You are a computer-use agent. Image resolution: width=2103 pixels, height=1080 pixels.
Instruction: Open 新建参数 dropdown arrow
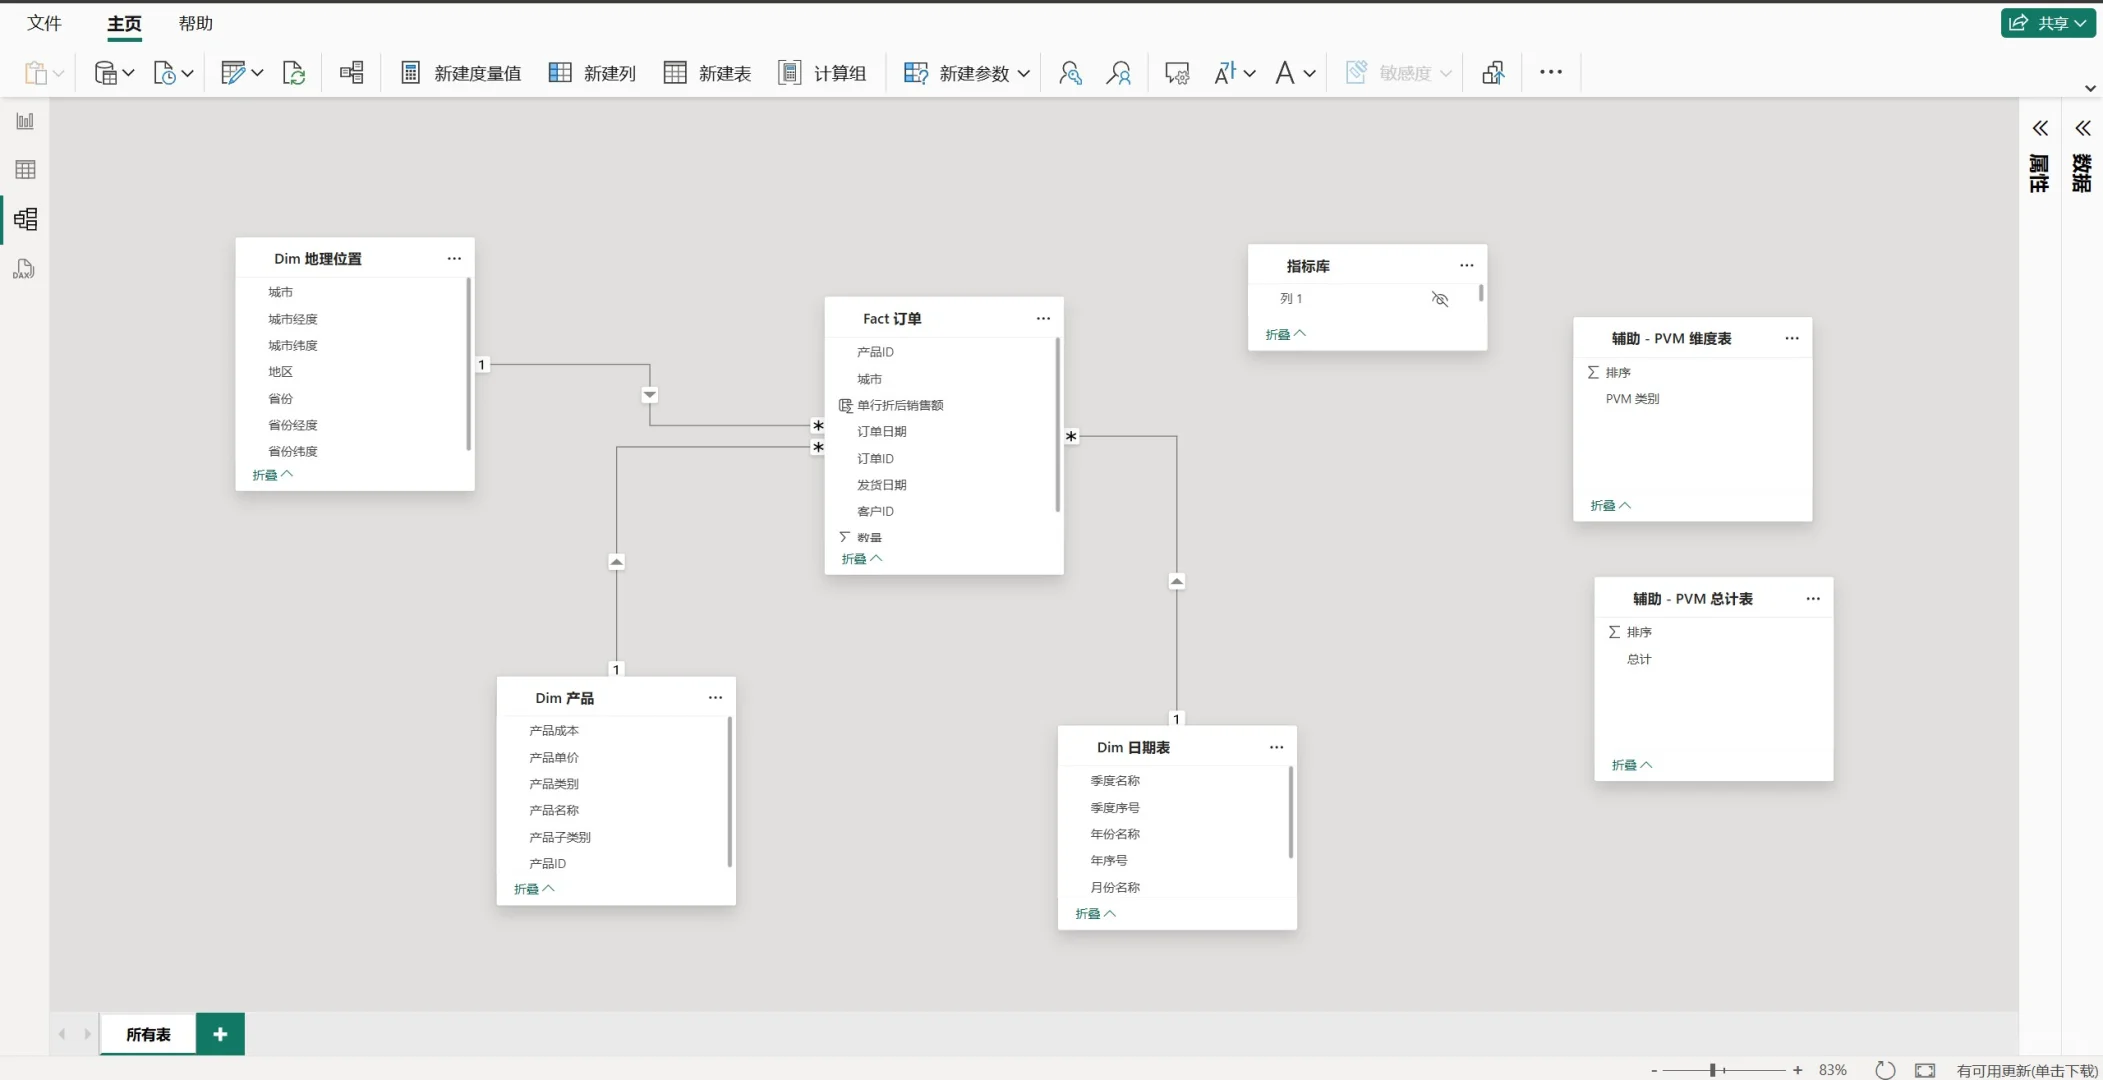point(1023,73)
